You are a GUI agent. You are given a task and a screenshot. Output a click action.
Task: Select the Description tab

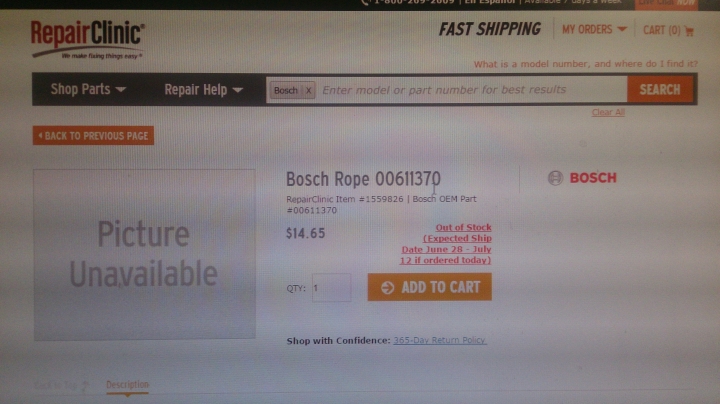pyautogui.click(x=127, y=385)
